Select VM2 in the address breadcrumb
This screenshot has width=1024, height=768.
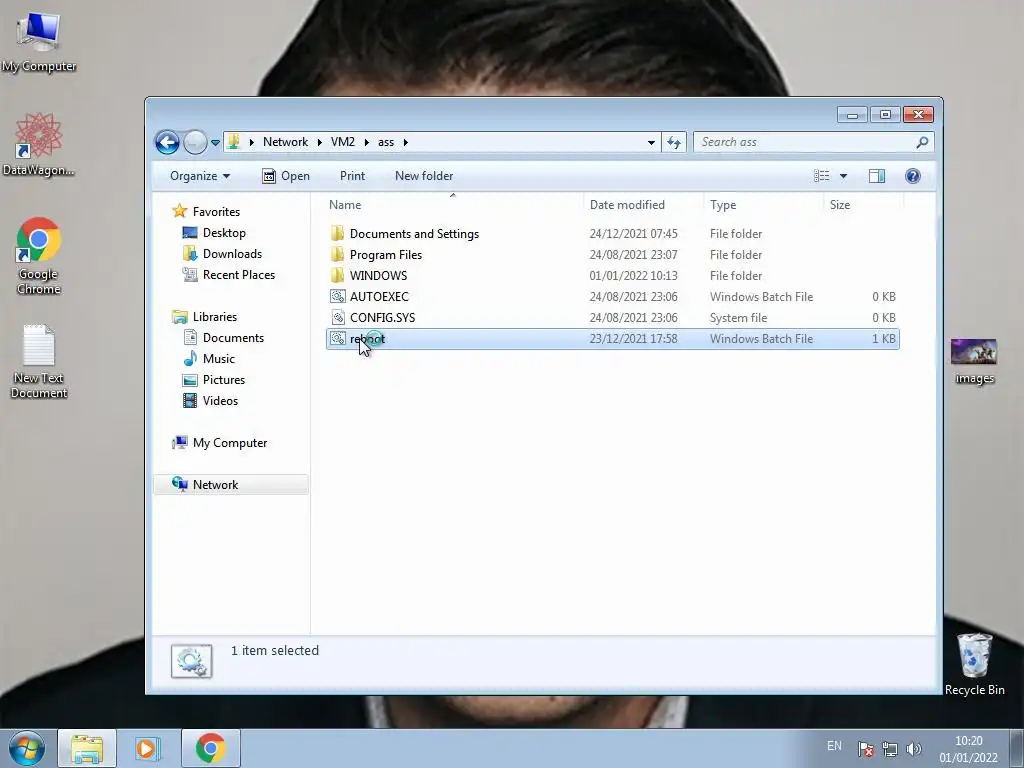(343, 142)
